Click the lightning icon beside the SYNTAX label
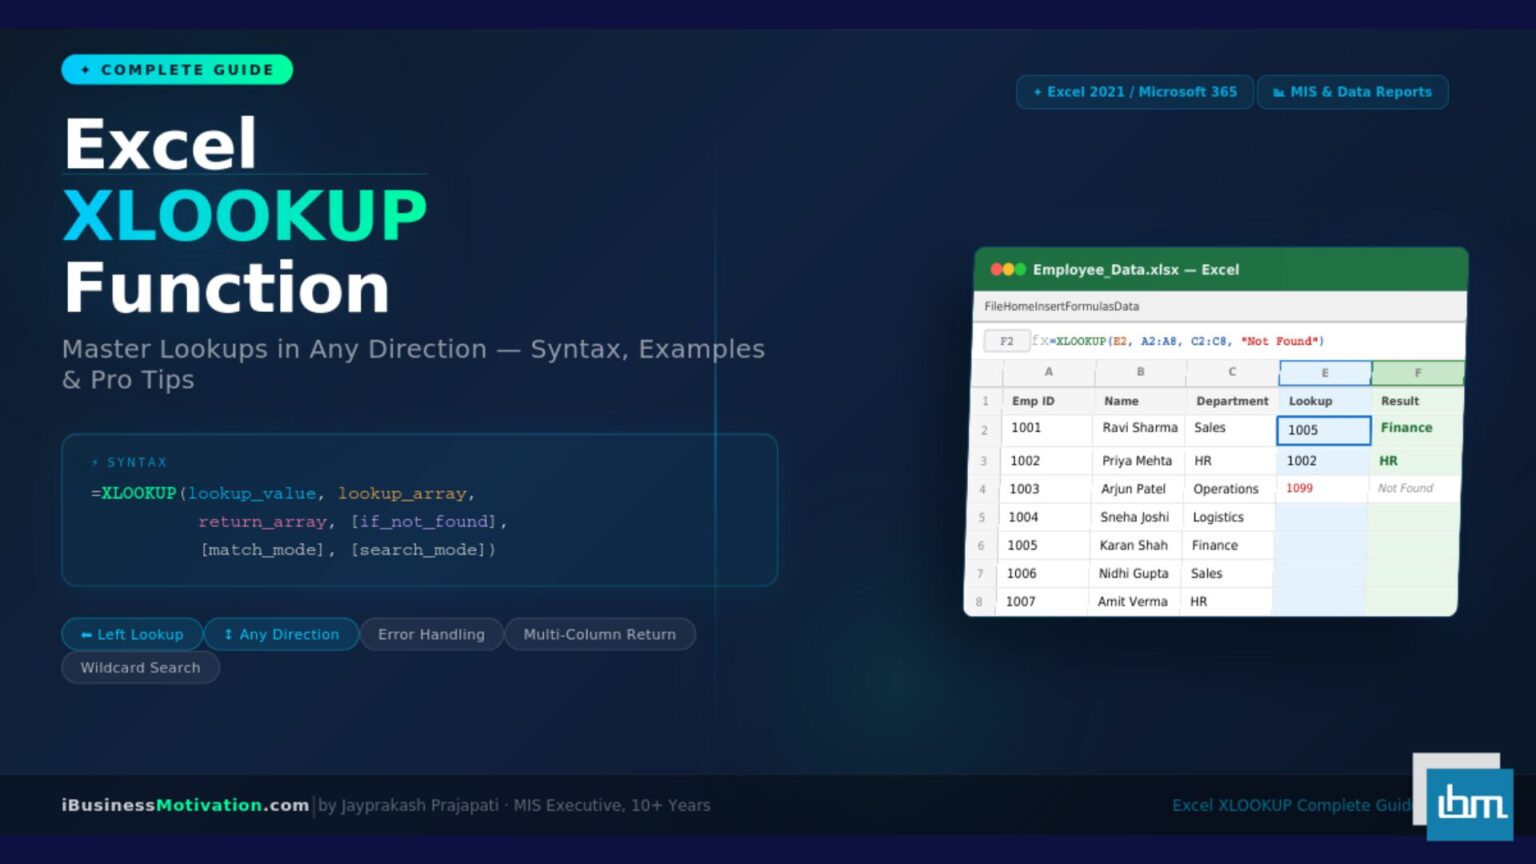This screenshot has width=1536, height=864. (94, 462)
